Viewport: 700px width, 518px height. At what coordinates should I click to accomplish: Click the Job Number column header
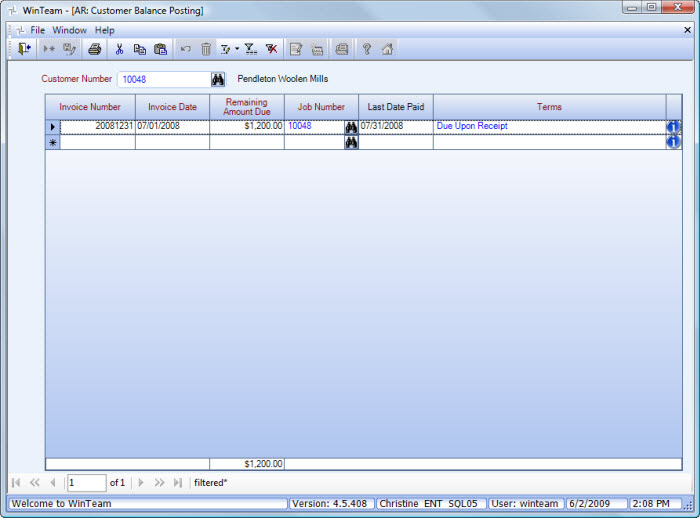[x=321, y=107]
